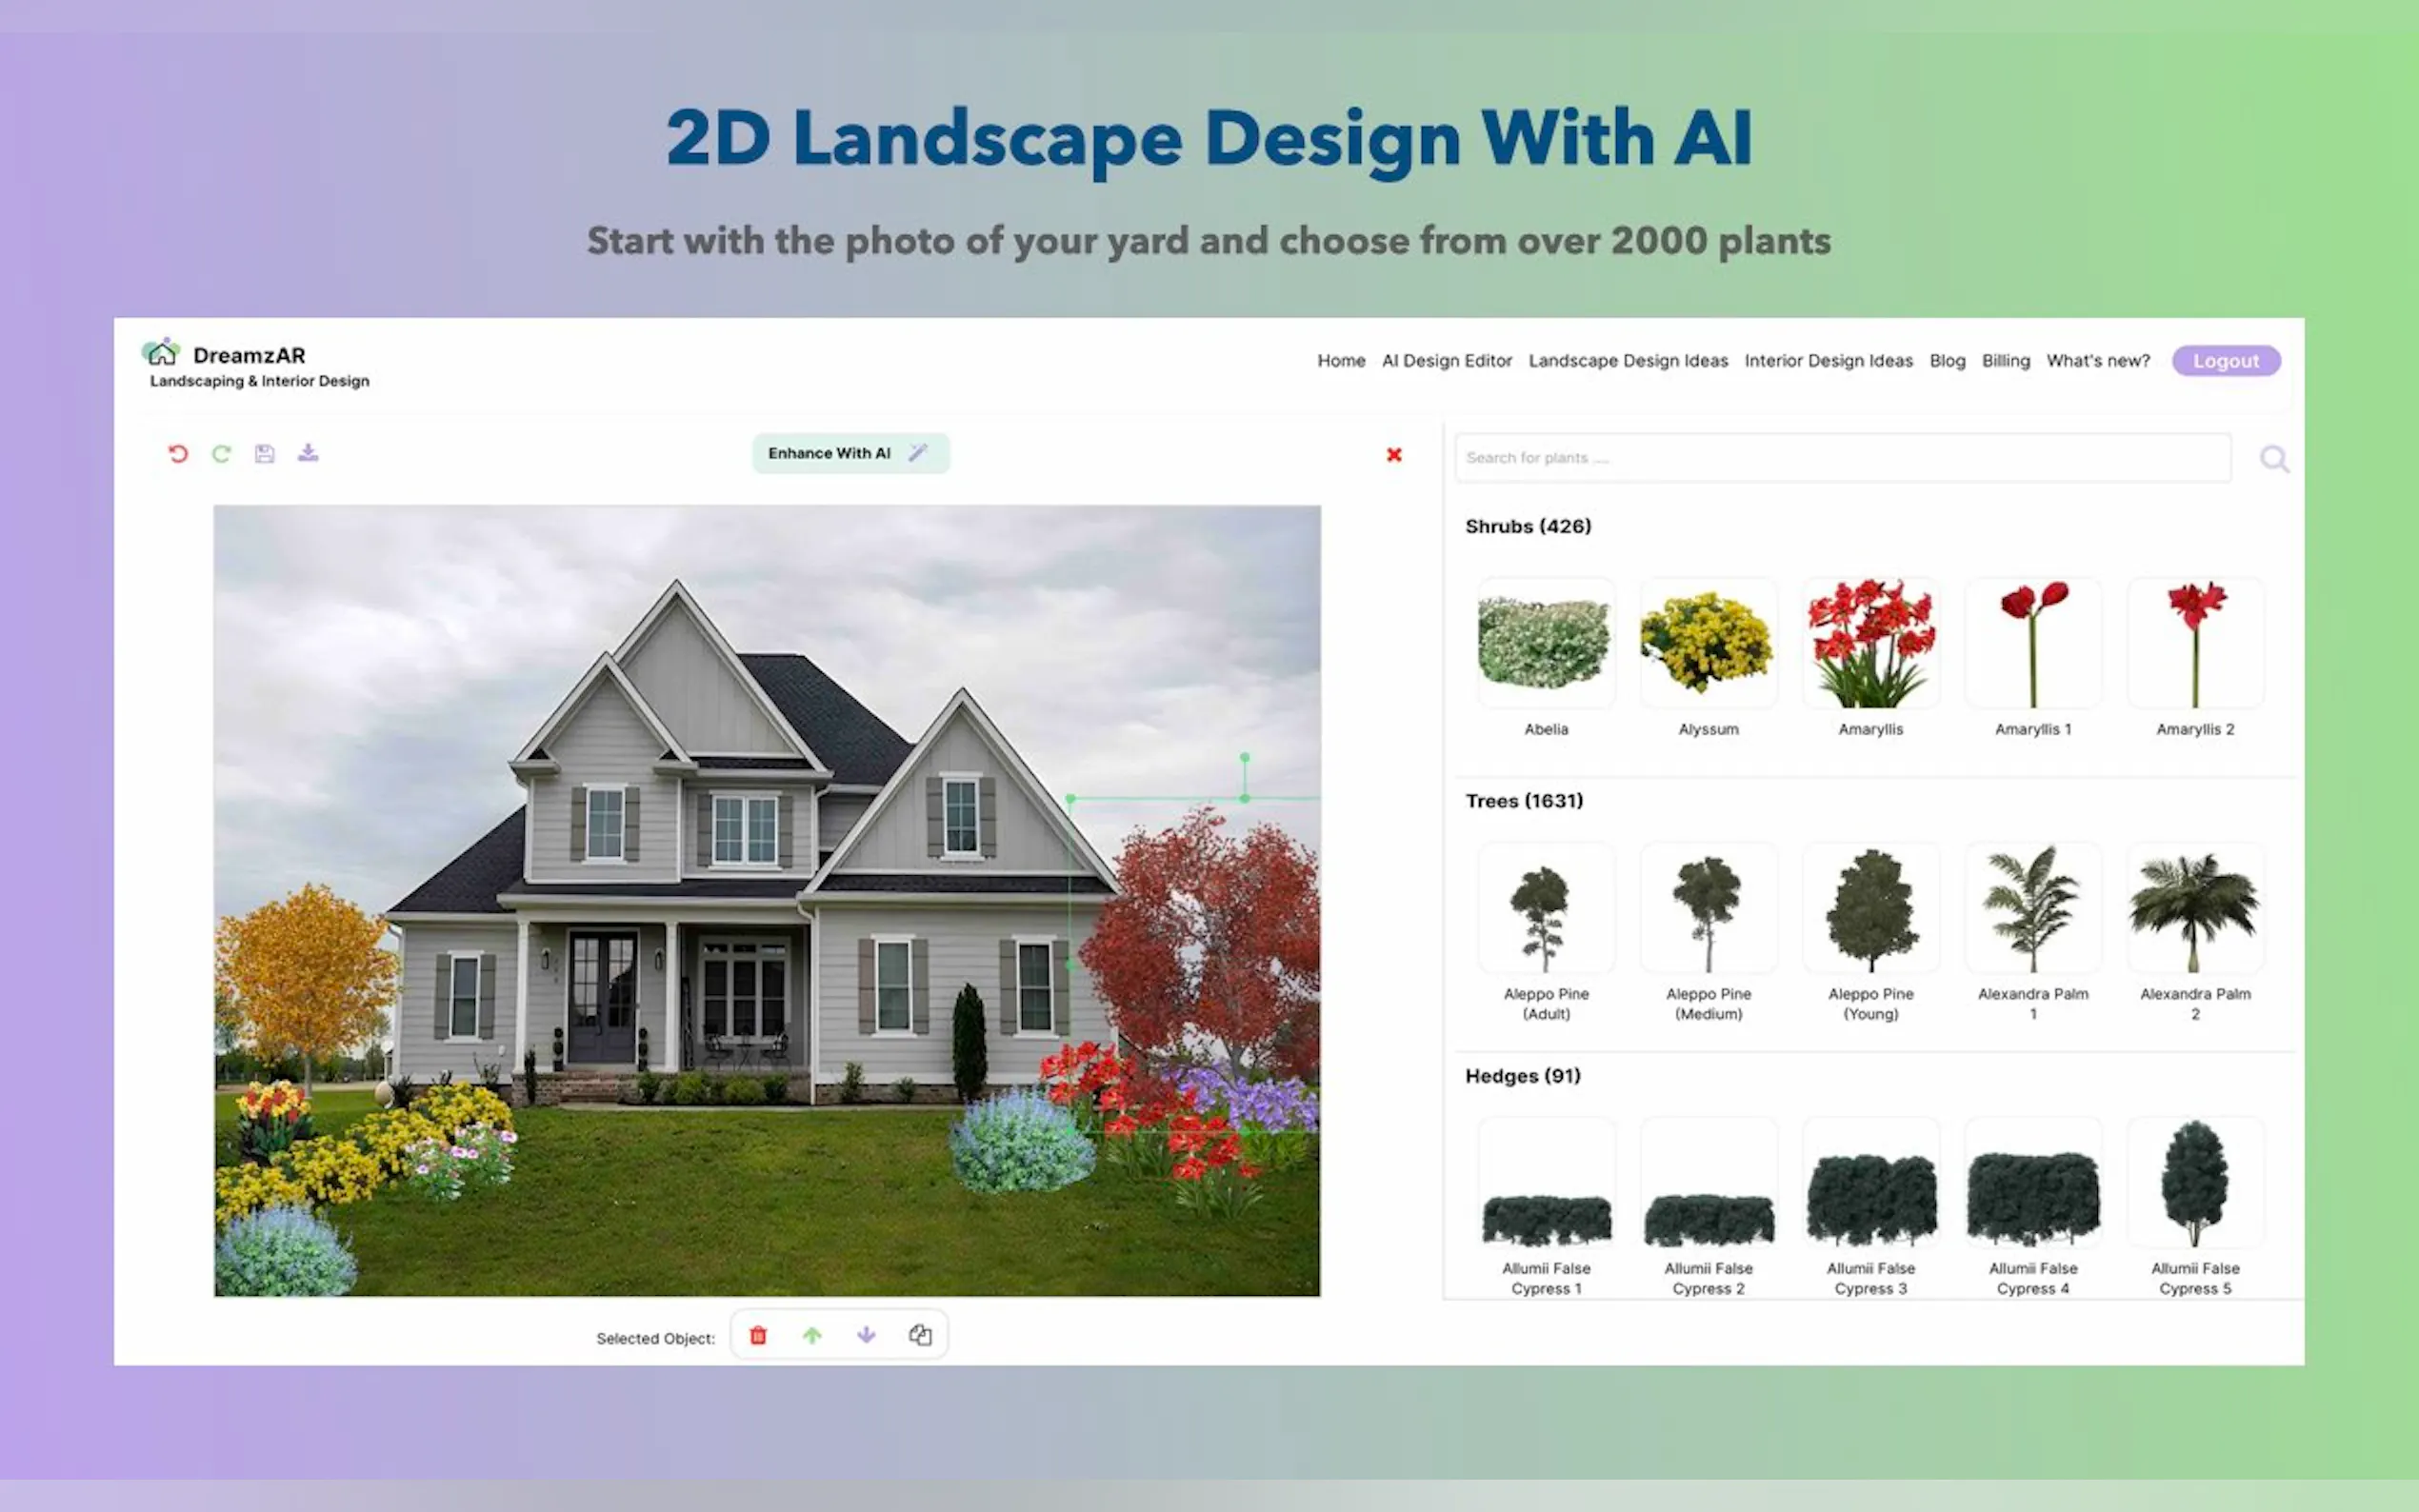Screen dimensions: 2419x1512
Task: Pick the Alexandra Palm 2 tree
Action: [2194, 908]
